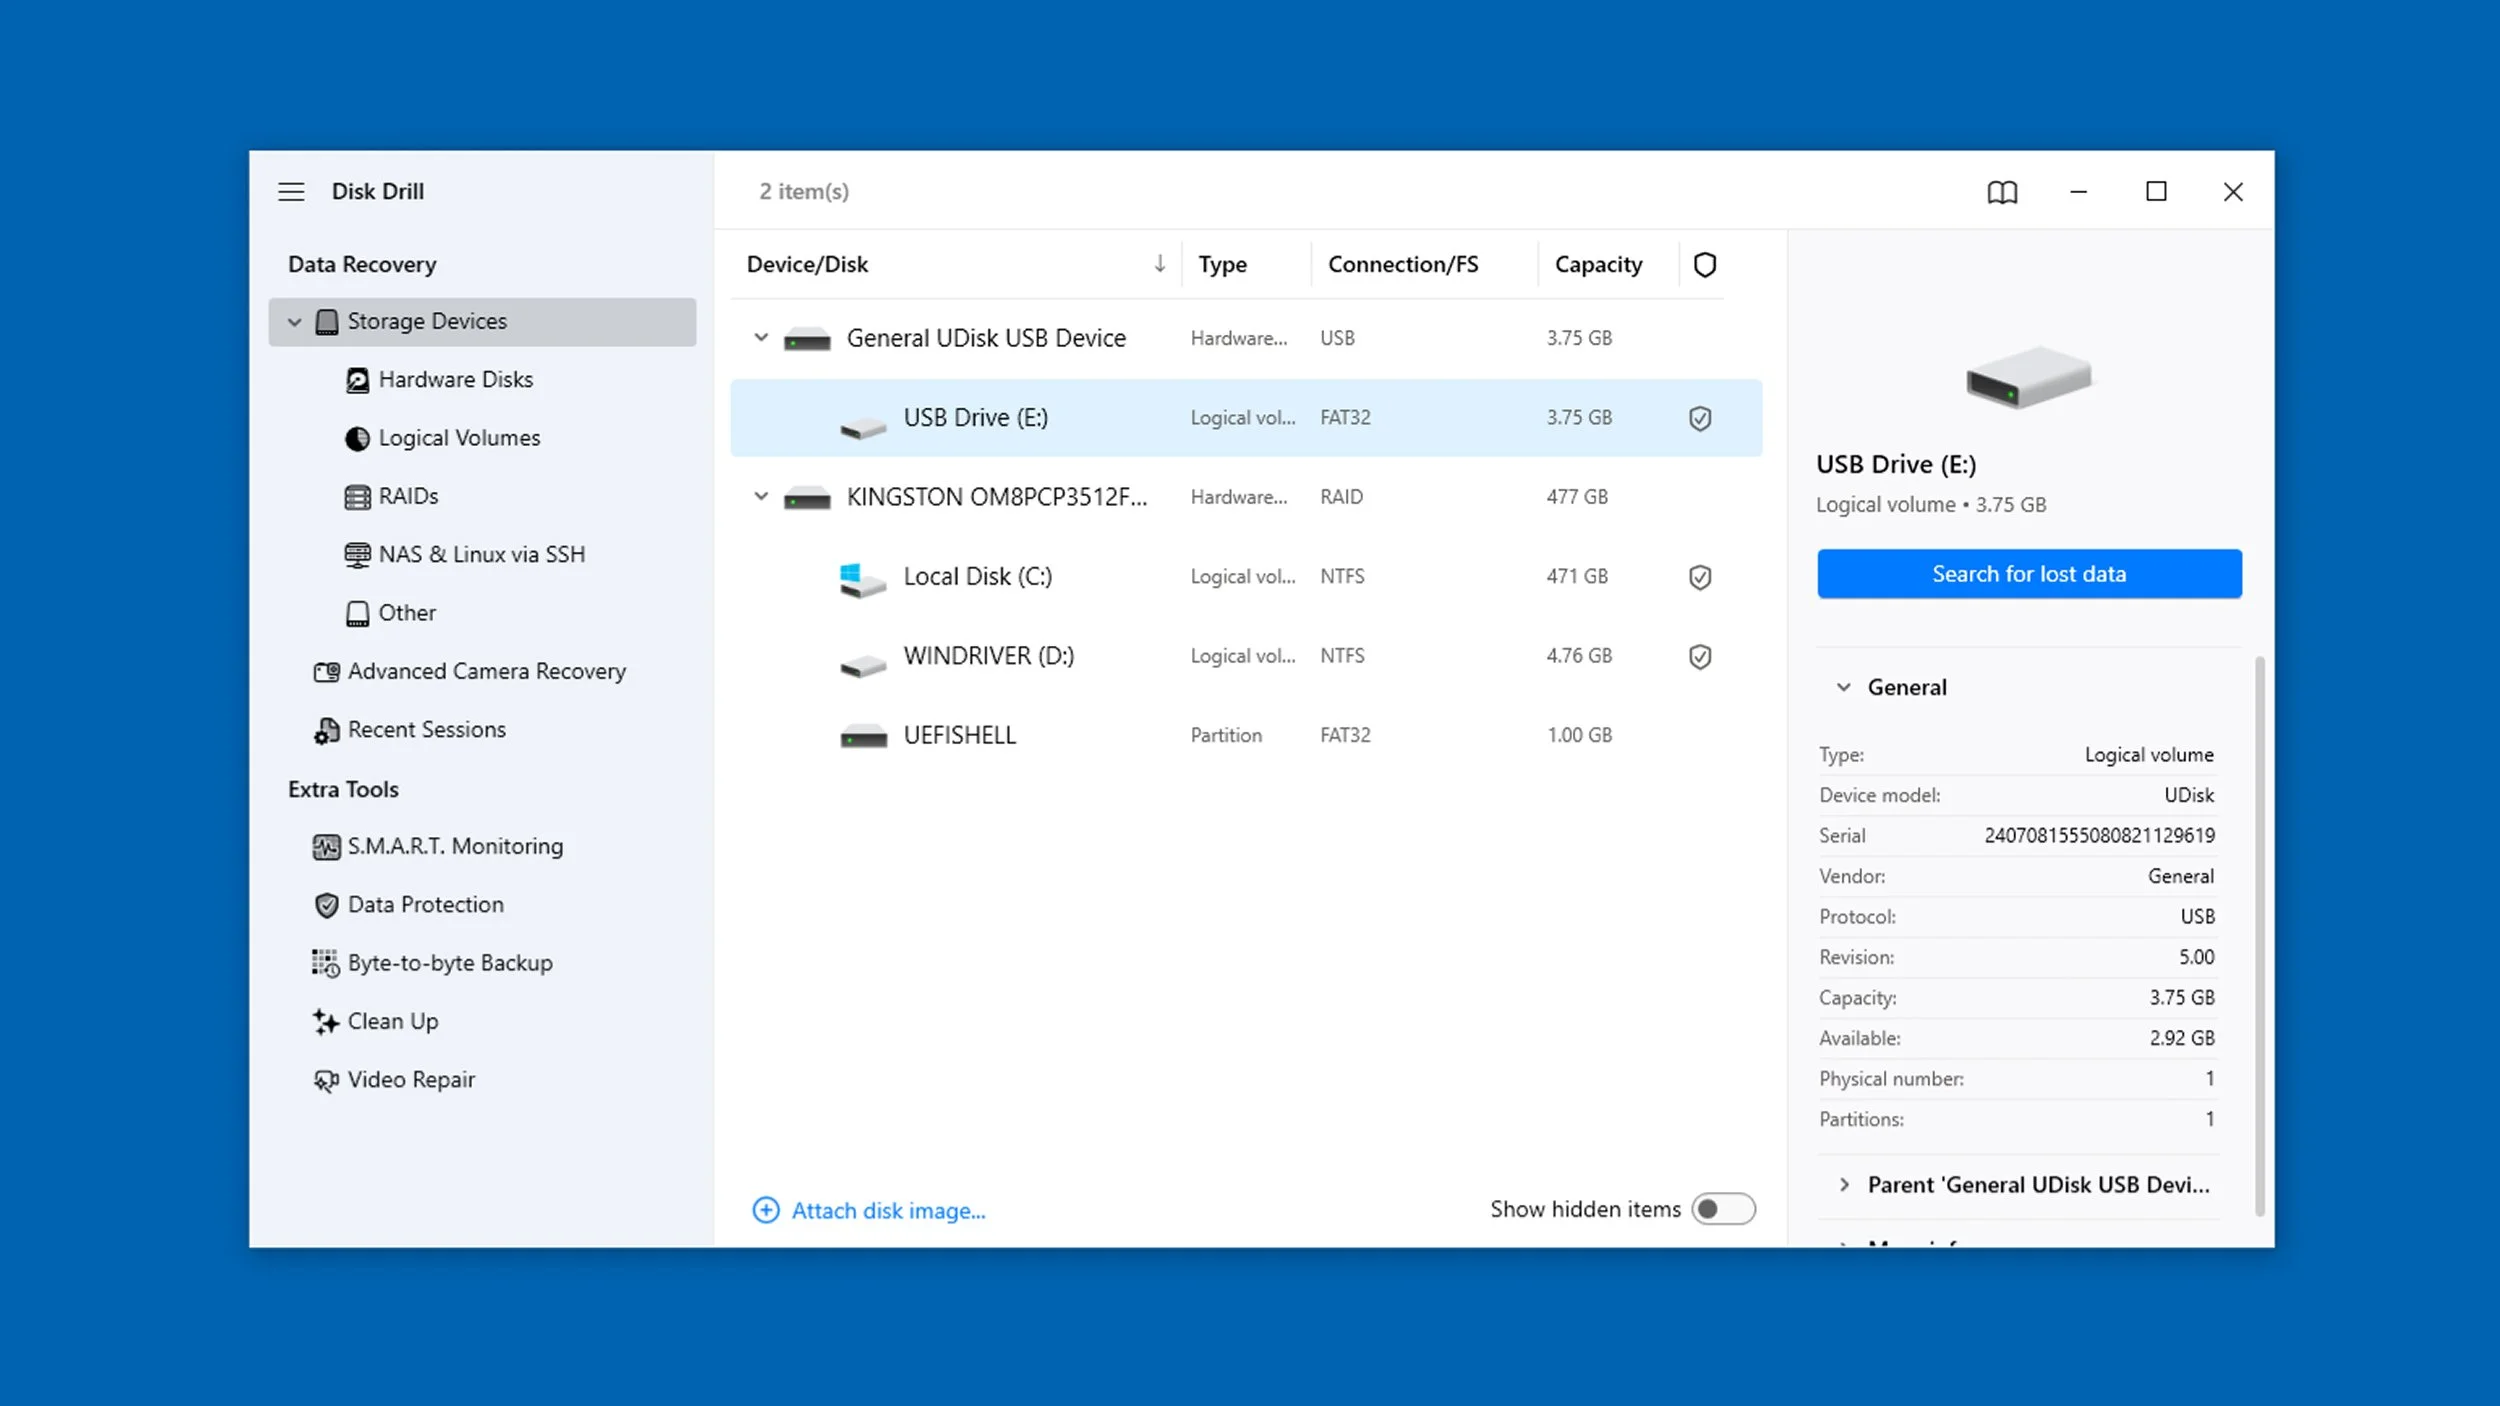Click the Capacity column header
Viewport: 2500px width, 1406px height.
tap(1598, 265)
